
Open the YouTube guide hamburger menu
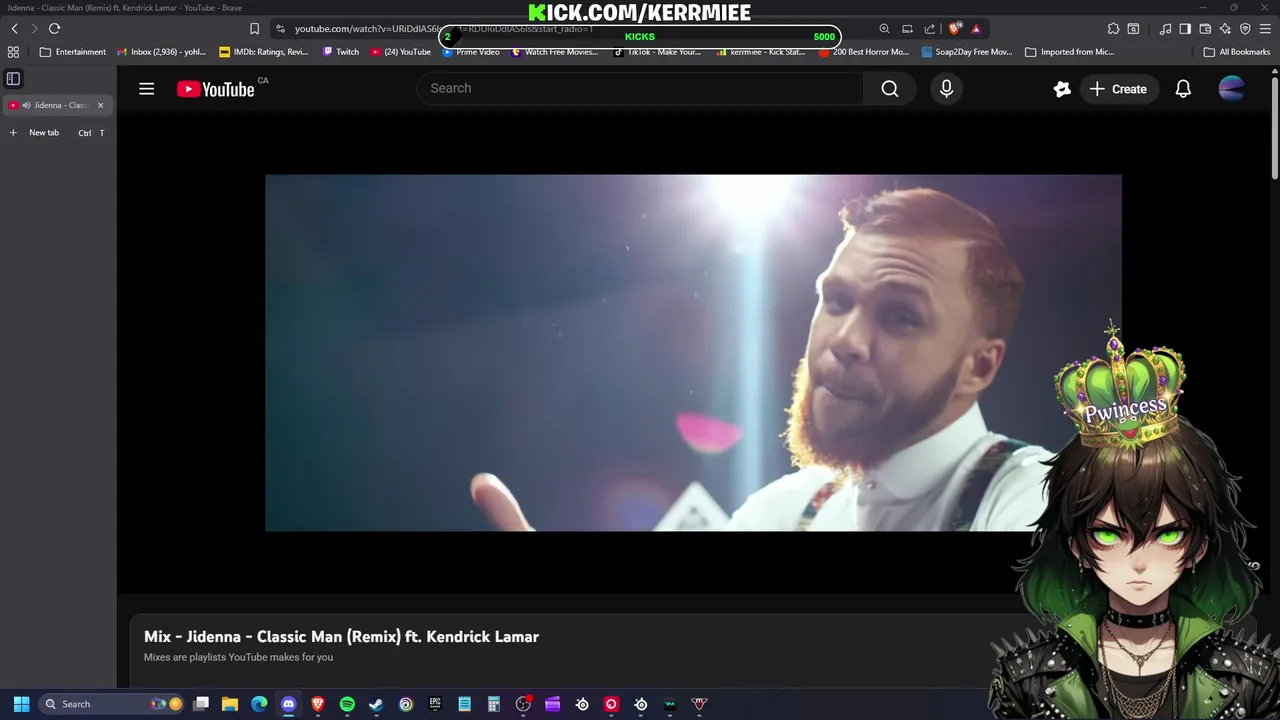(x=146, y=89)
